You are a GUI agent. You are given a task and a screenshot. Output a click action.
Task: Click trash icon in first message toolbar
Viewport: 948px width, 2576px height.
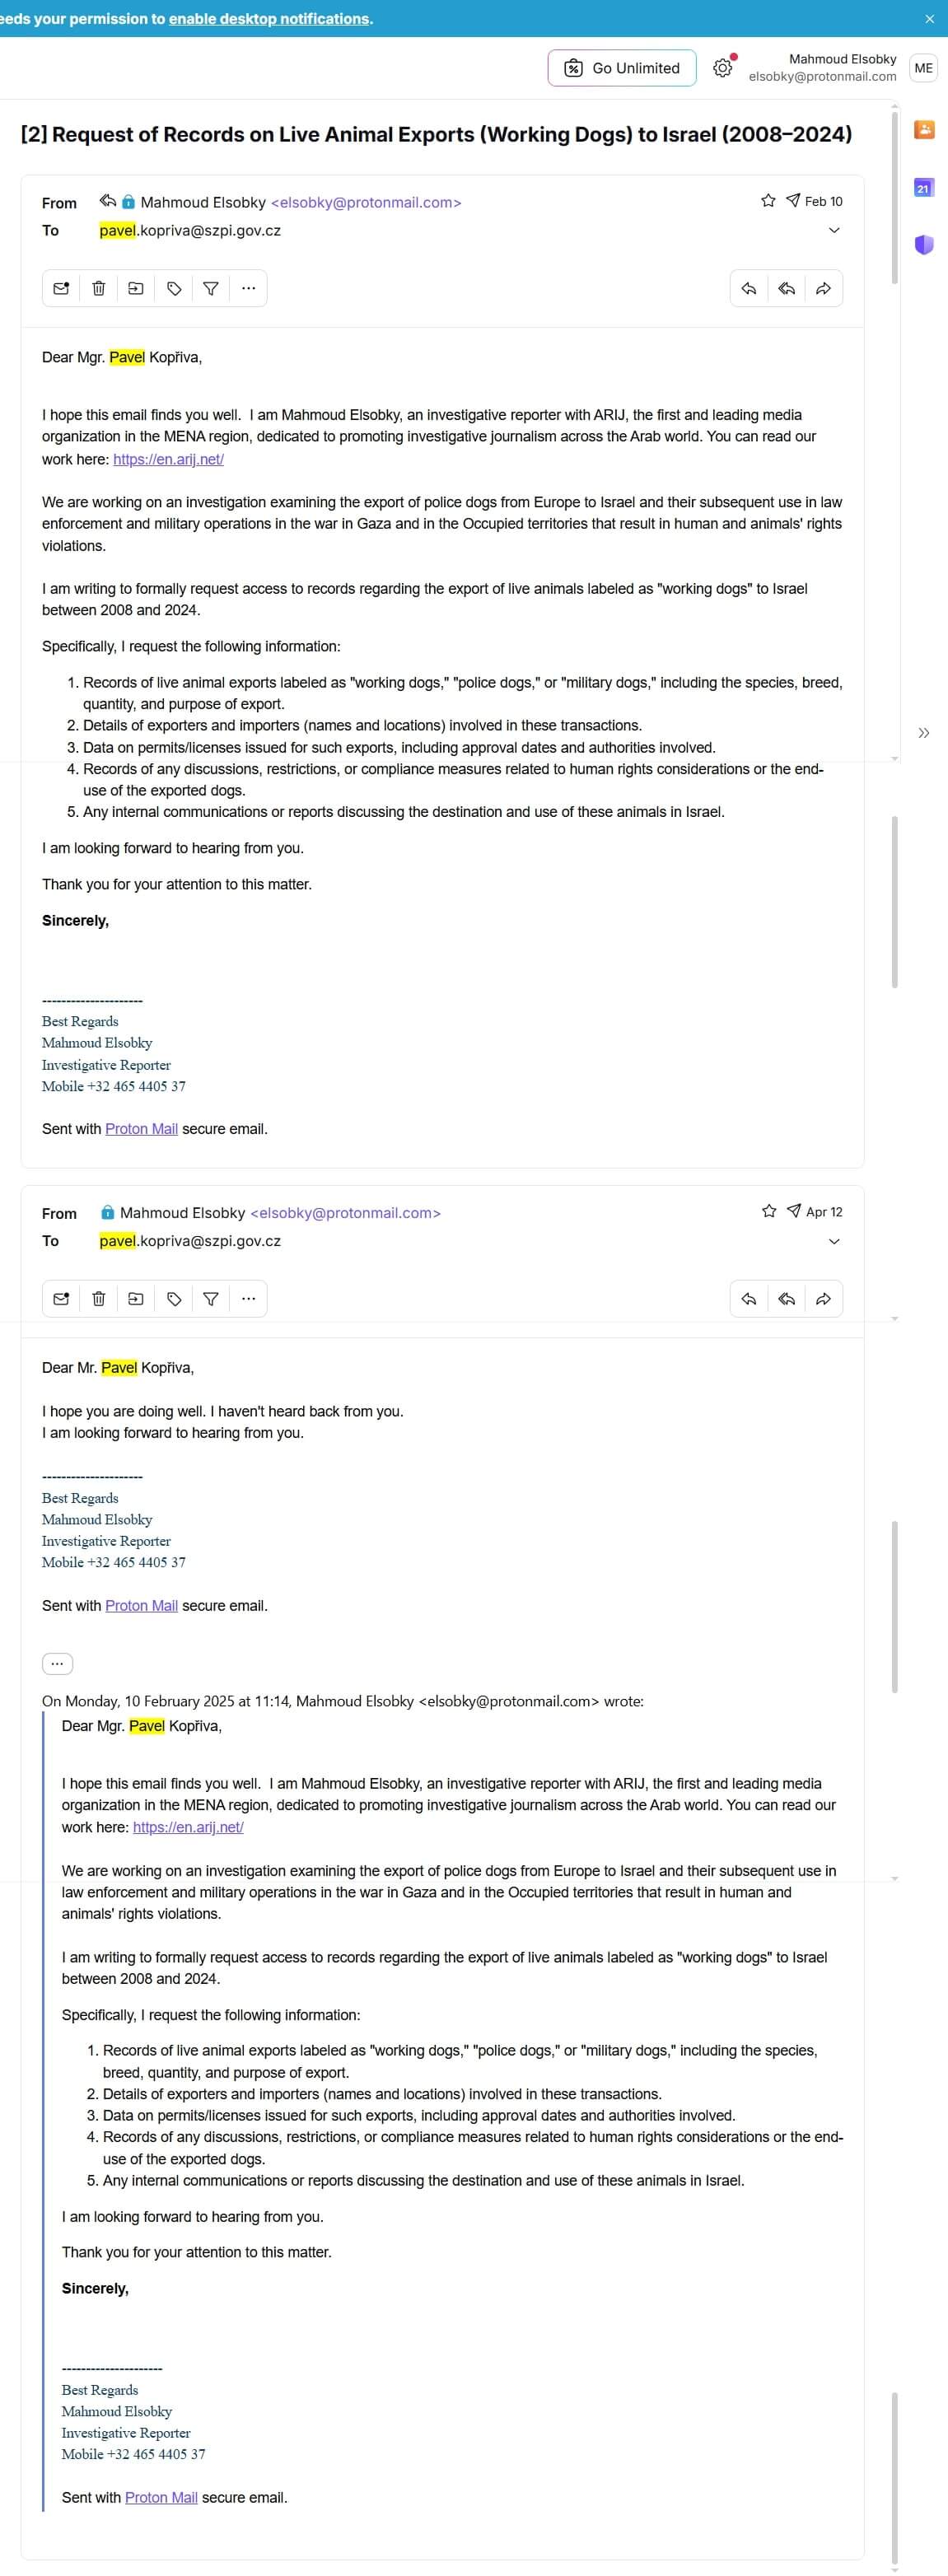pyautogui.click(x=99, y=288)
